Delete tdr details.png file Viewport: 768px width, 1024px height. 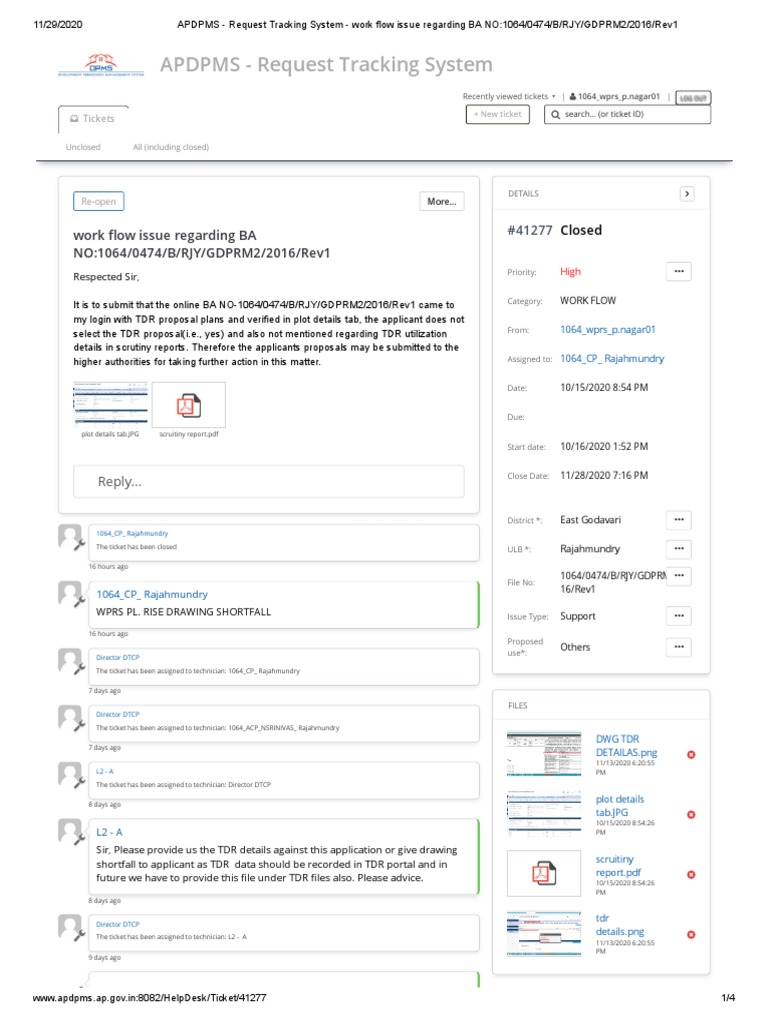coord(691,935)
